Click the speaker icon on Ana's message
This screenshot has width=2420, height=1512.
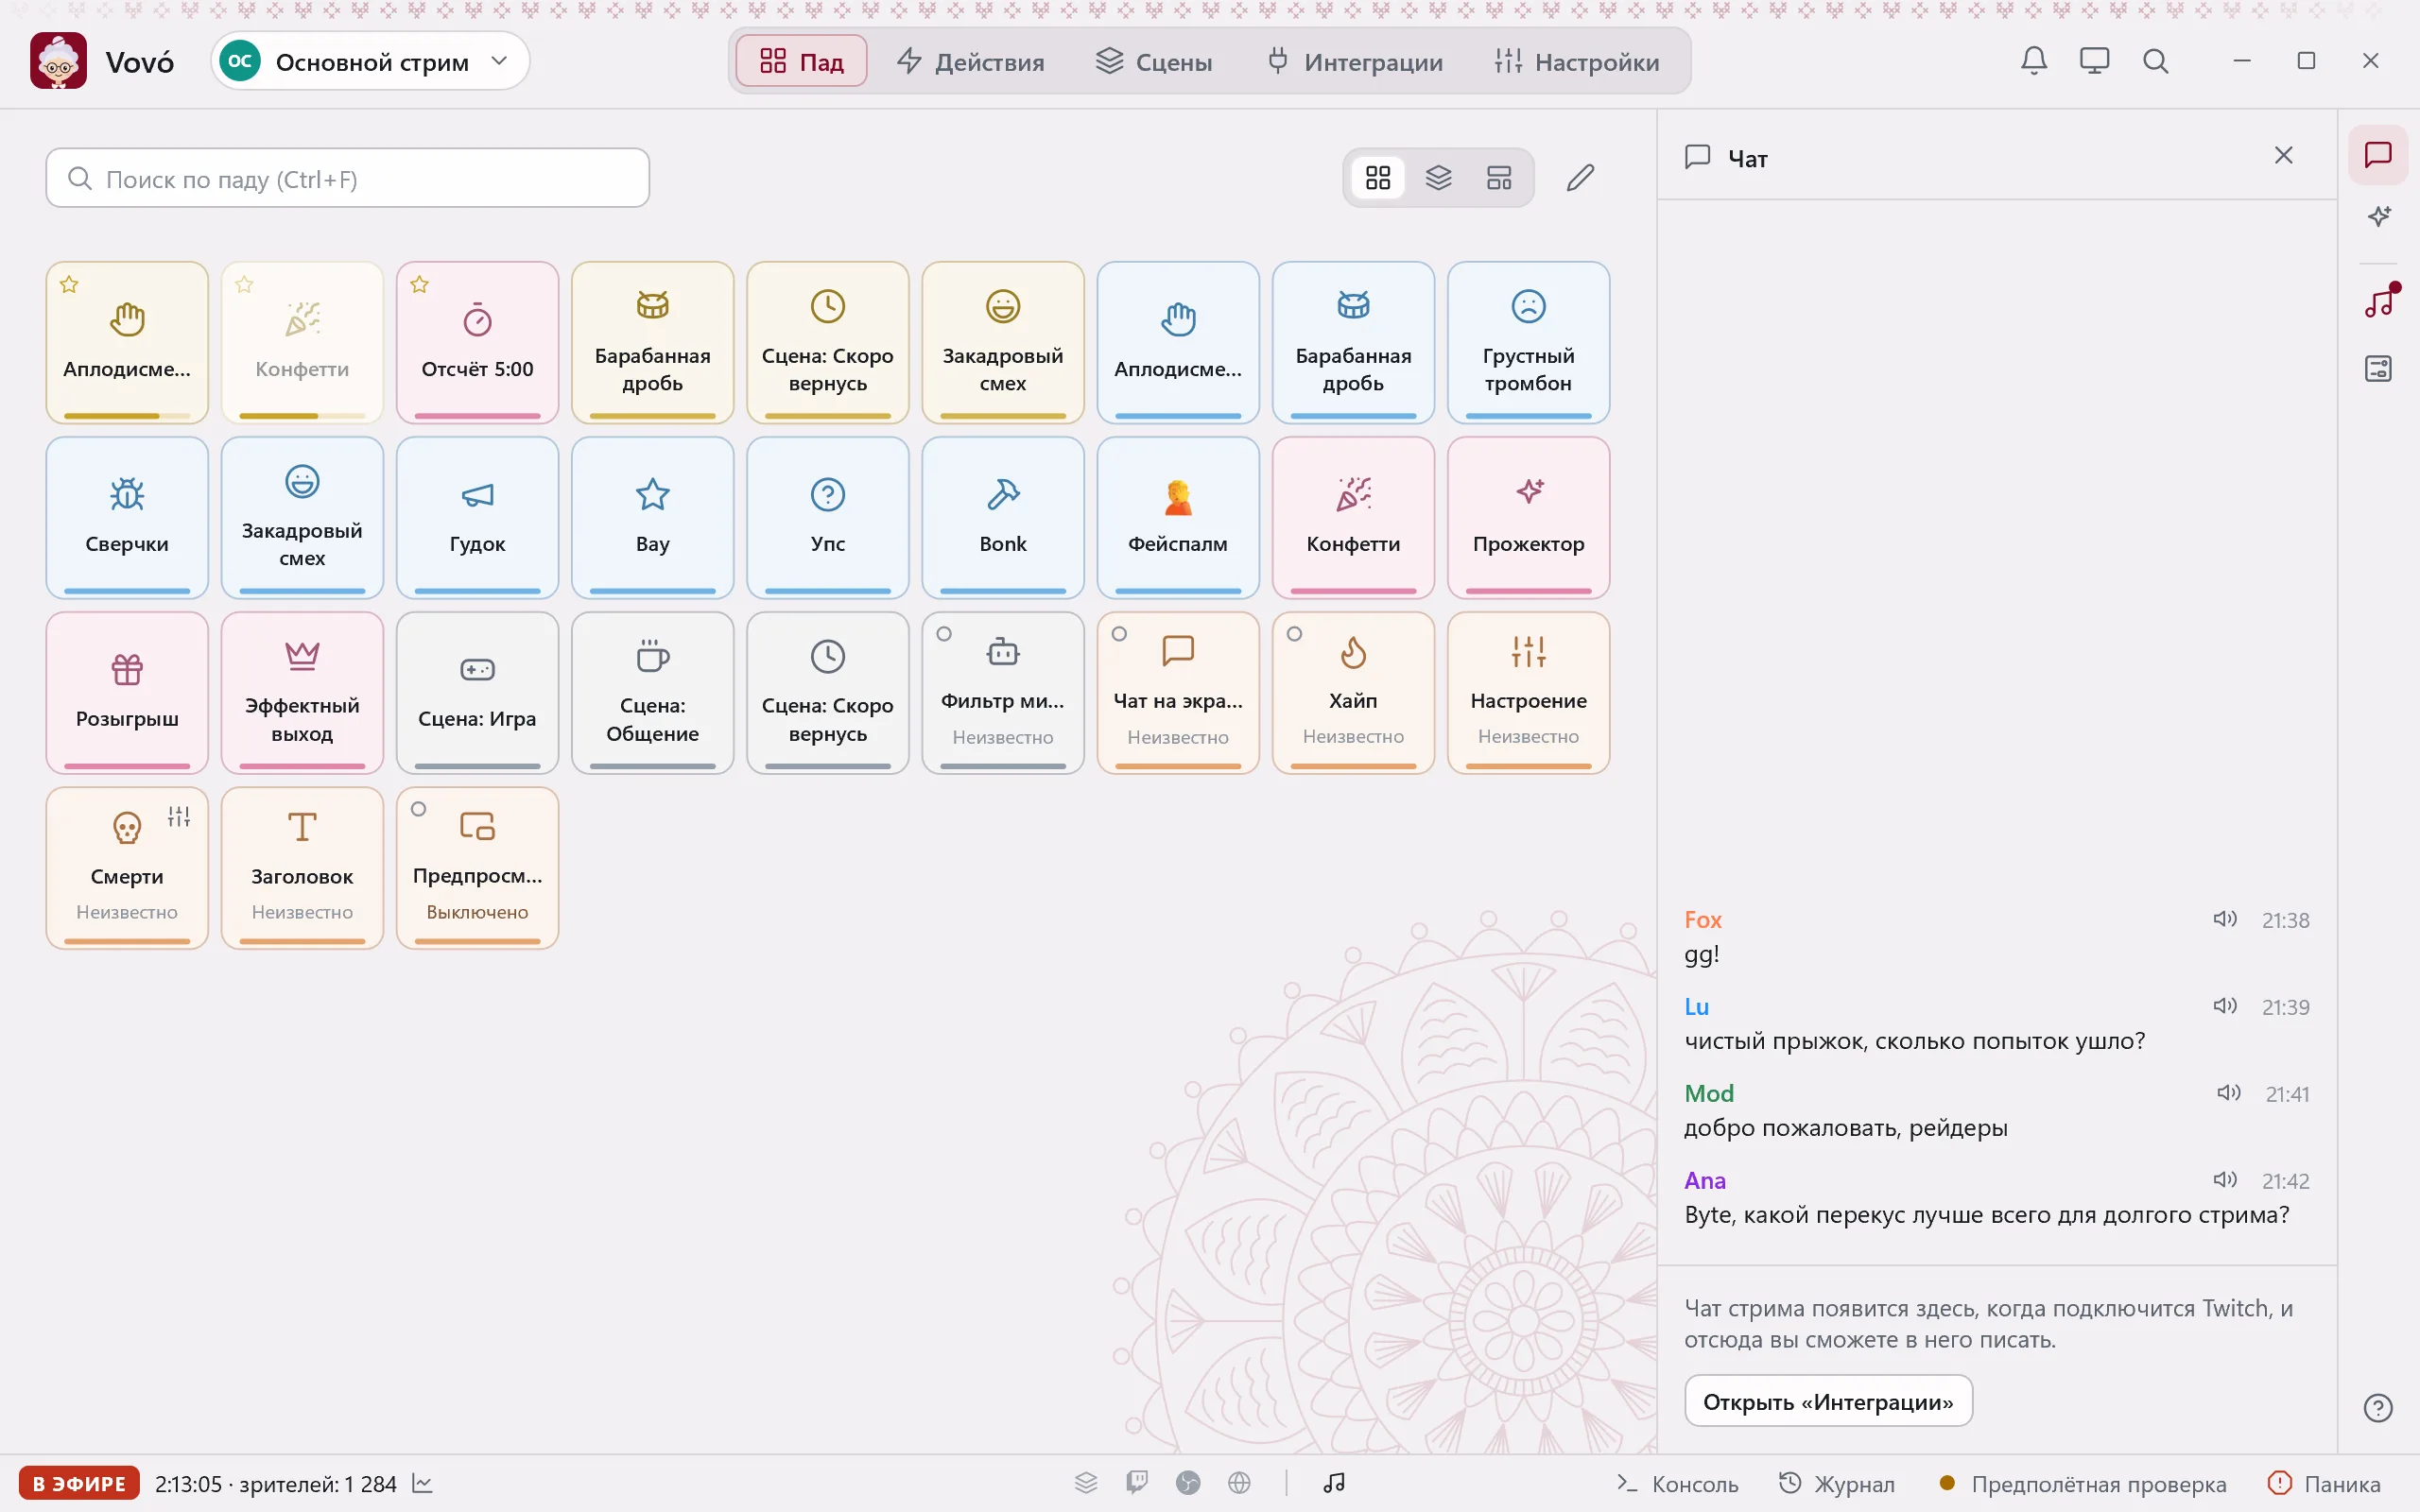pyautogui.click(x=2224, y=1180)
